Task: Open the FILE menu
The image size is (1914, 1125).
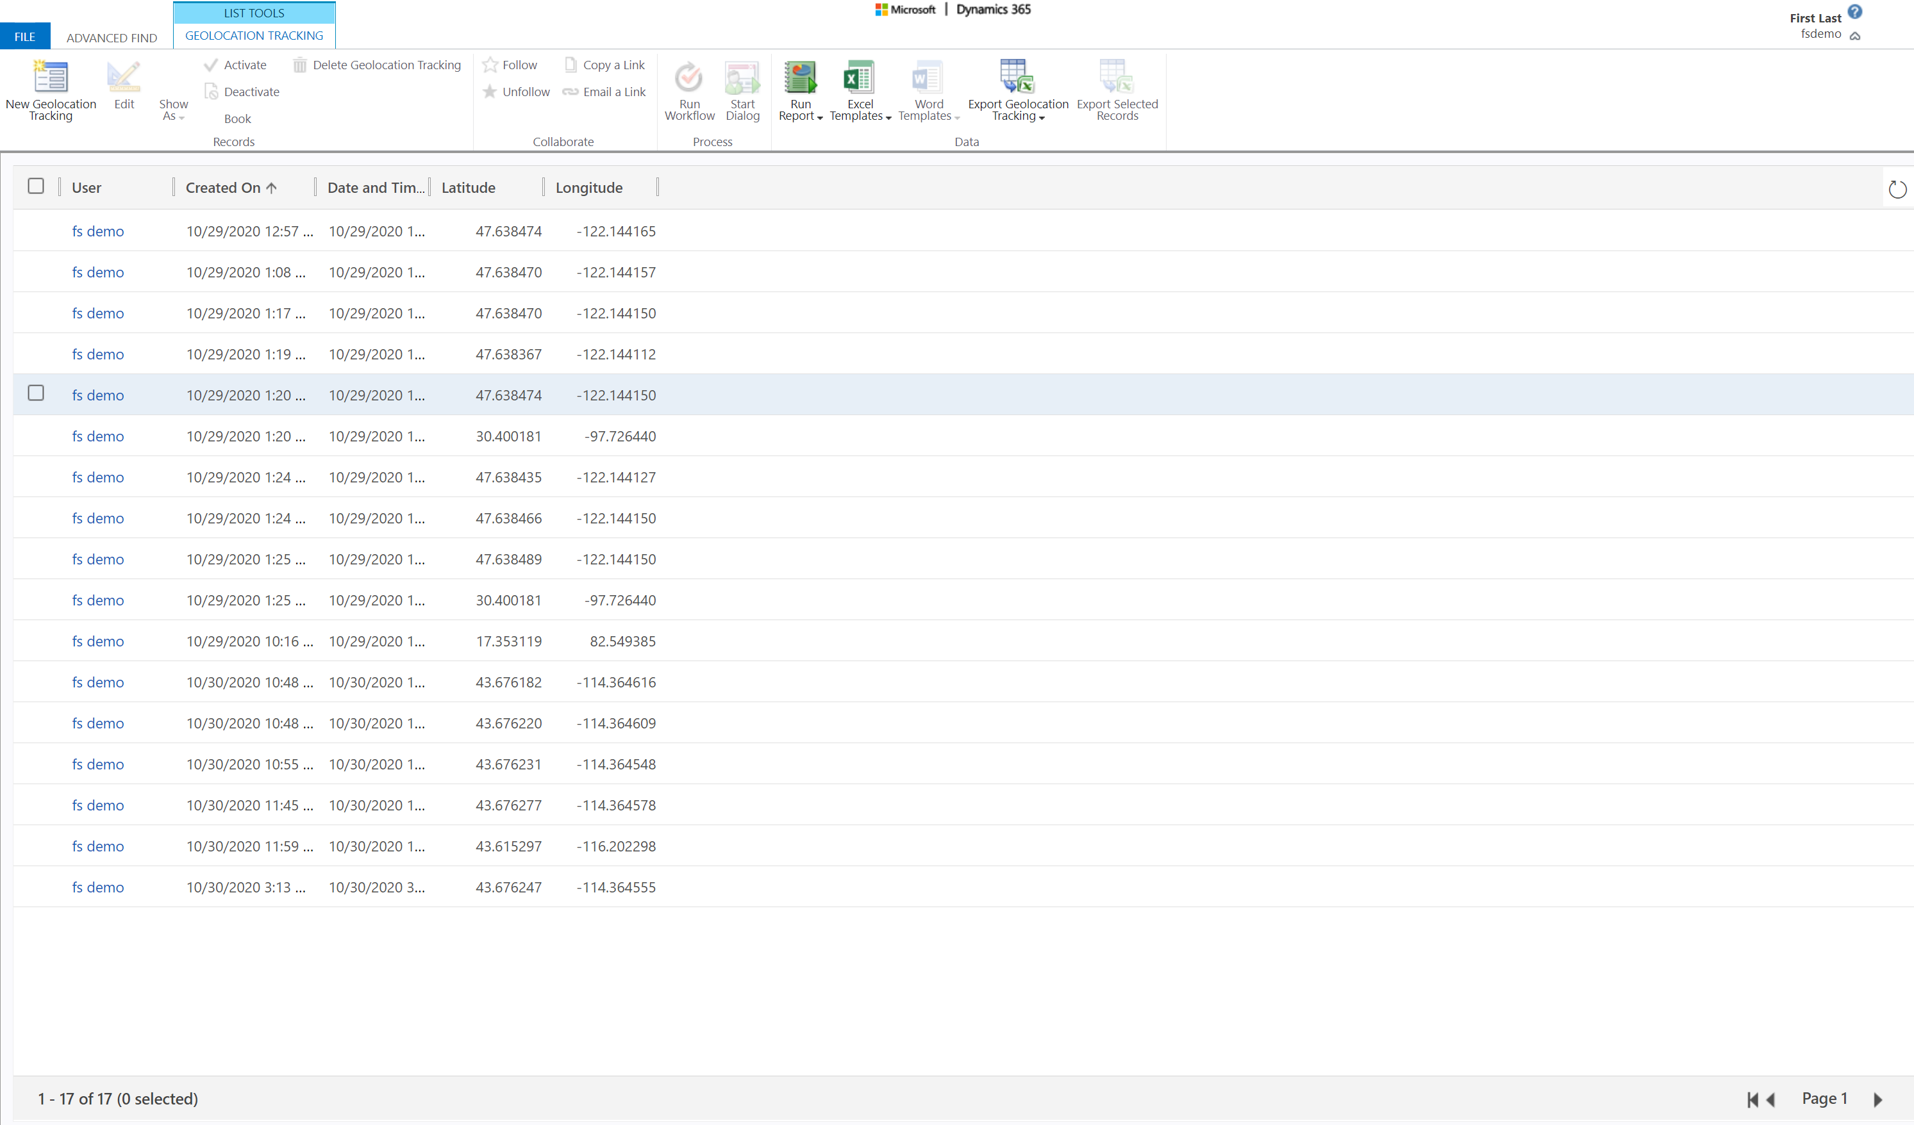Action: [25, 36]
